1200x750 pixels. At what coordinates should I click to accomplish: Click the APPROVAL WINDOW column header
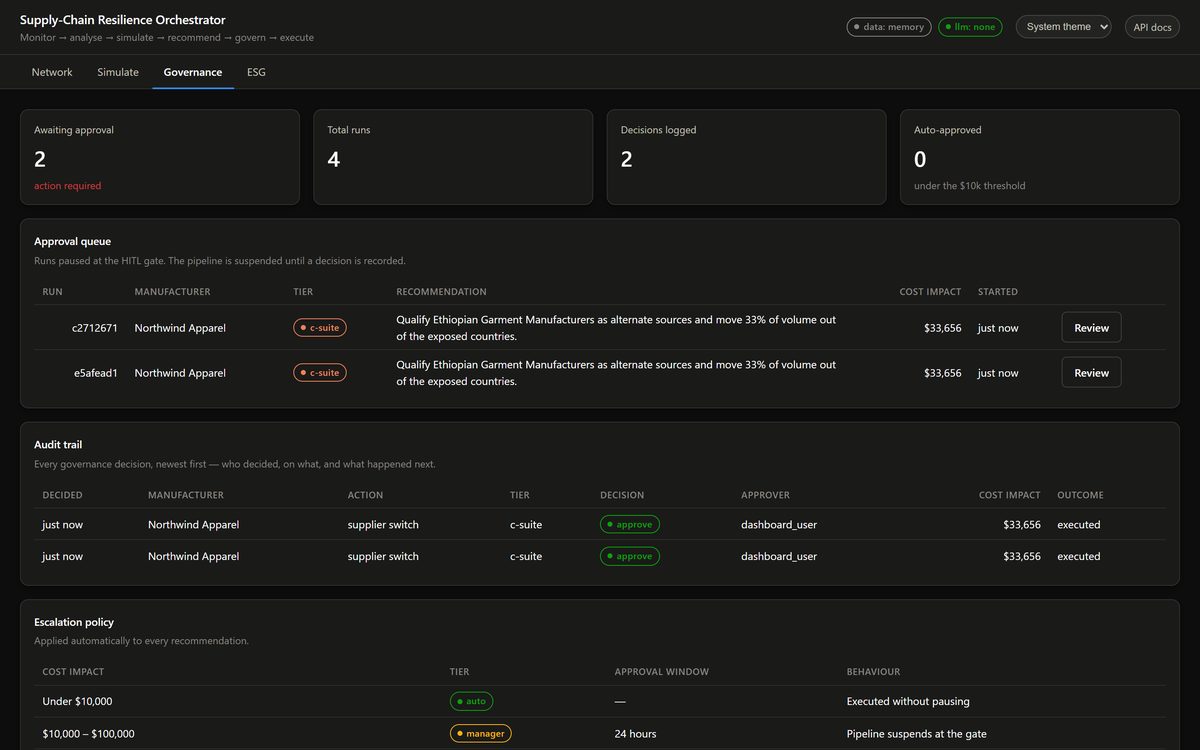(x=662, y=672)
